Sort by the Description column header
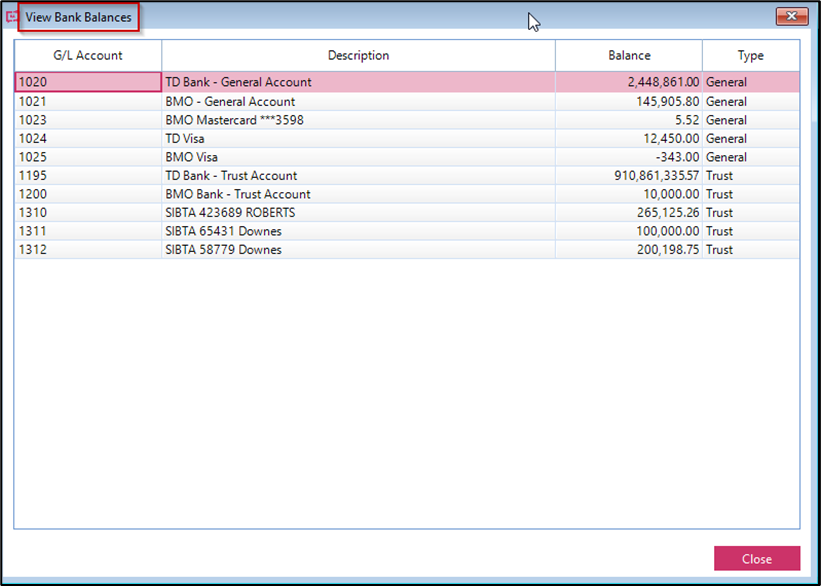 pyautogui.click(x=359, y=55)
